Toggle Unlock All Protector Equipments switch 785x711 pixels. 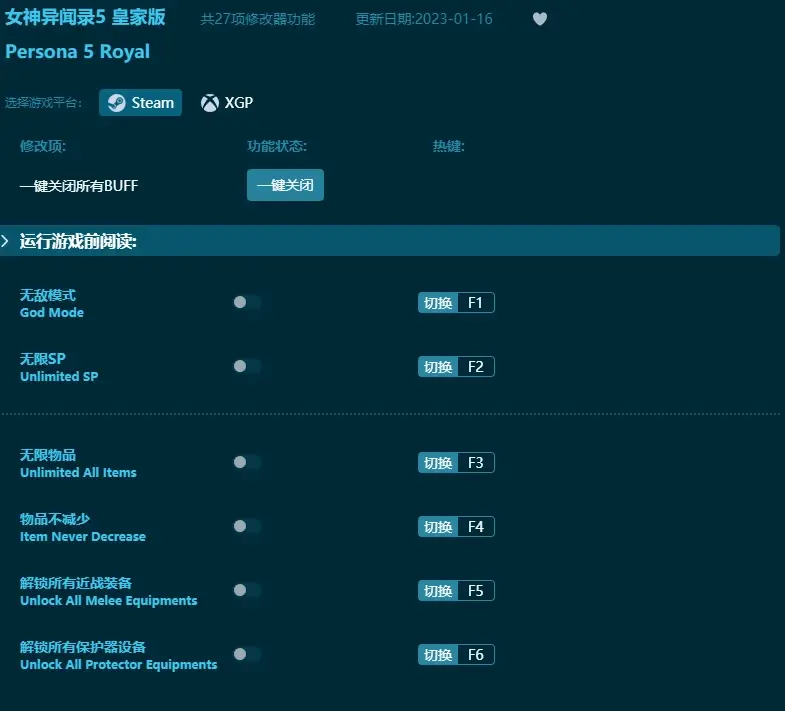coord(247,654)
